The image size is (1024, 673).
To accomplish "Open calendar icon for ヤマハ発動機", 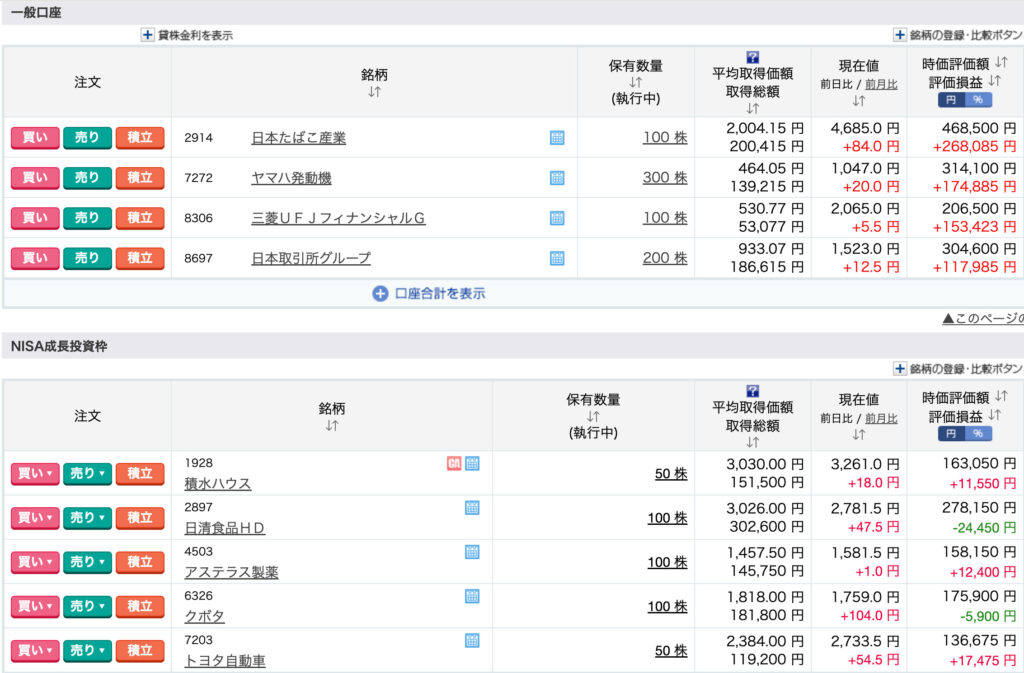I will pos(556,178).
